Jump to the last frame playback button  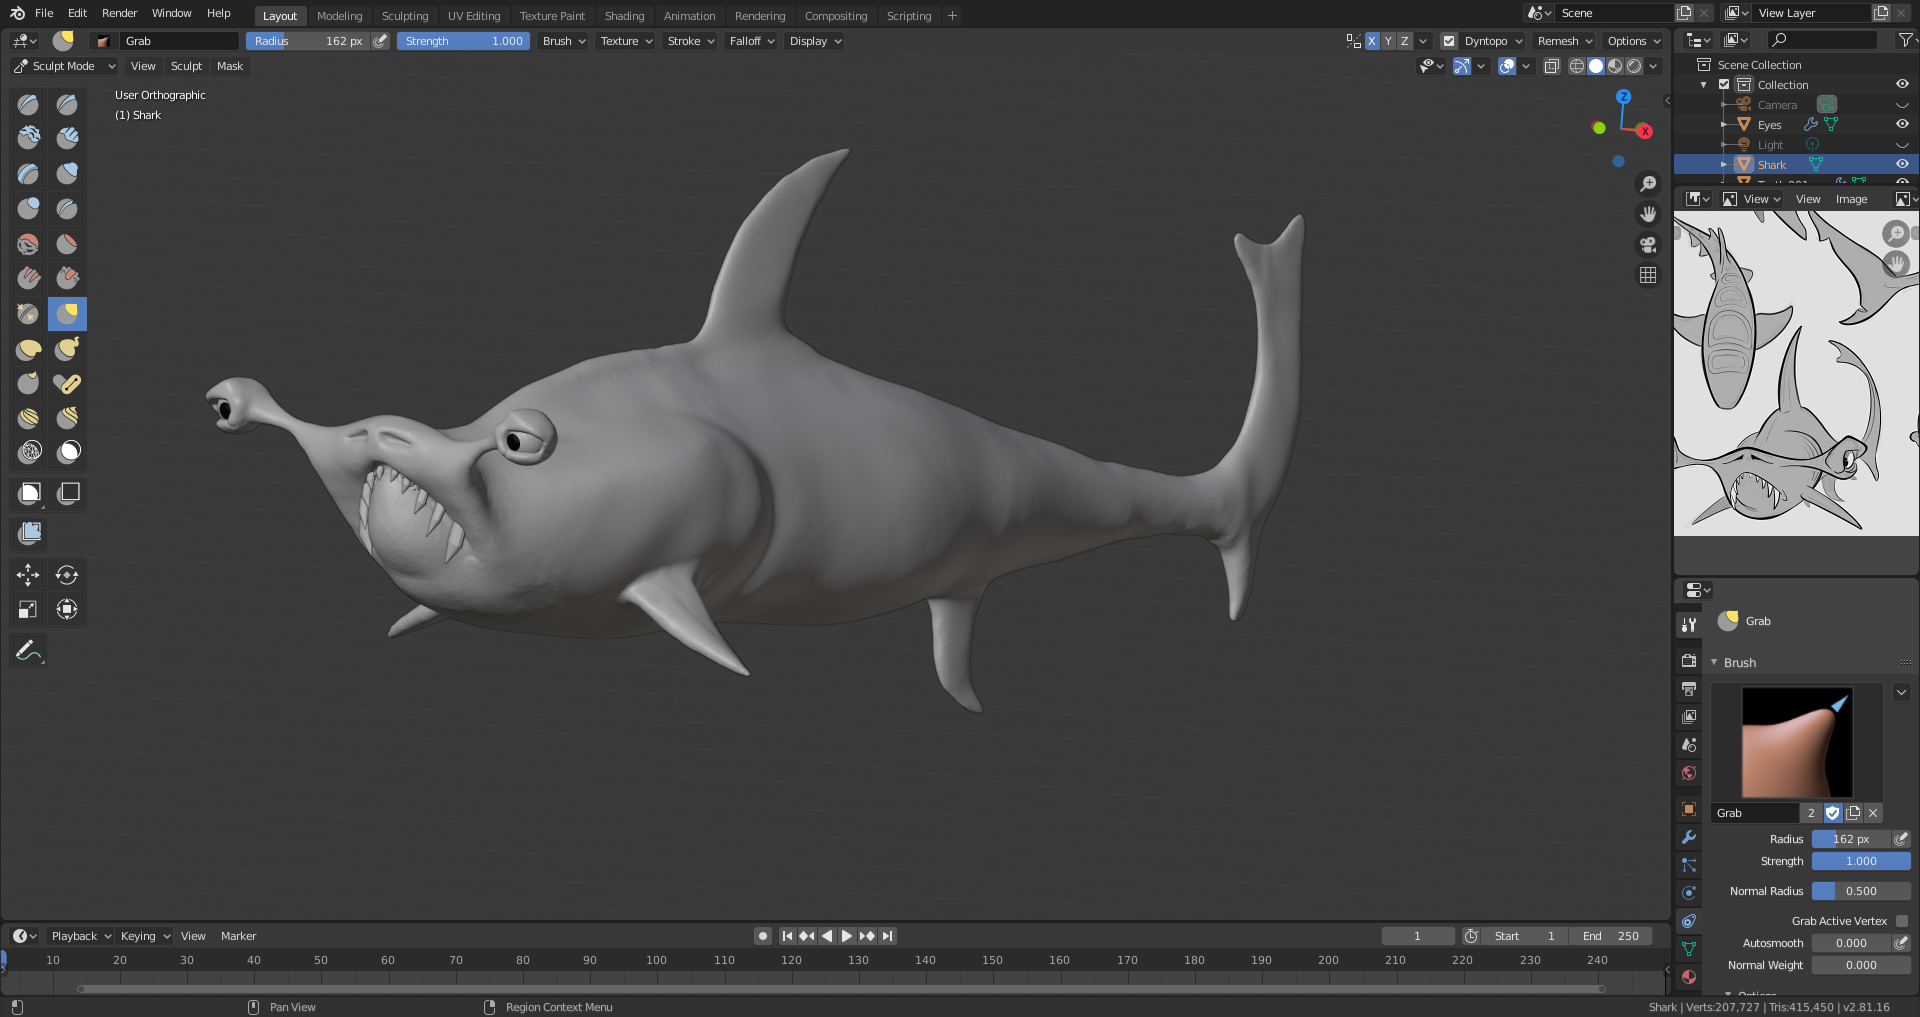[886, 936]
